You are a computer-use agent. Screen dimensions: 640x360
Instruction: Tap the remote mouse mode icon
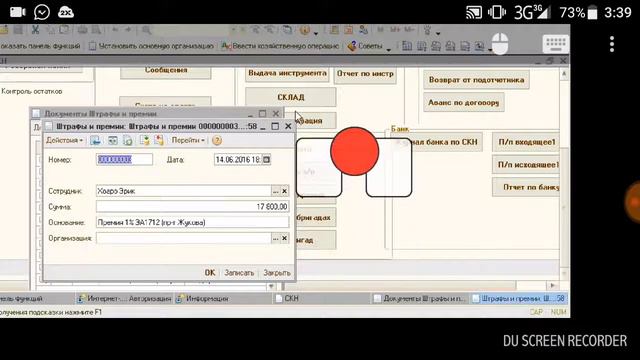(x=500, y=43)
